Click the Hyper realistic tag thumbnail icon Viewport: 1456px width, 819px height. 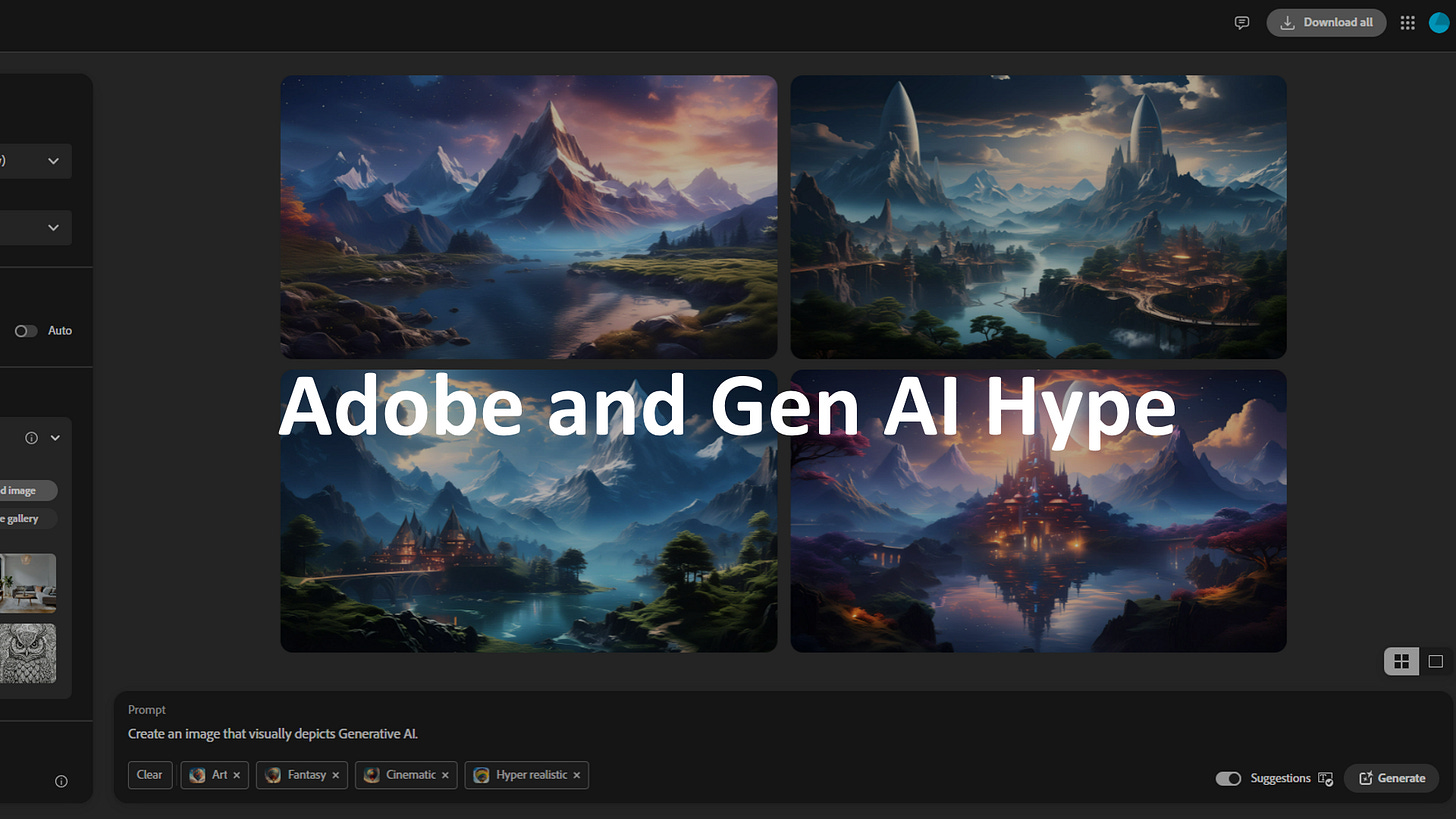coord(481,775)
